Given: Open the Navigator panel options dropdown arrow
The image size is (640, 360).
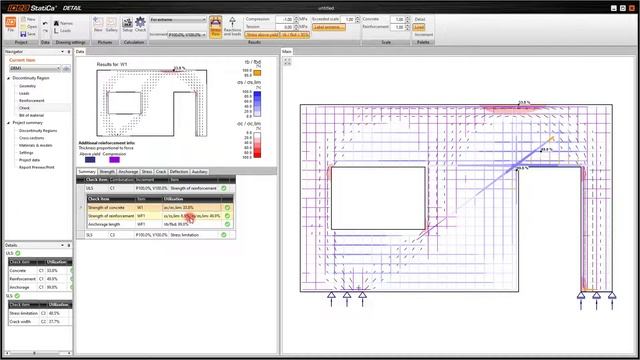Looking at the screenshot, I should tap(62, 52).
